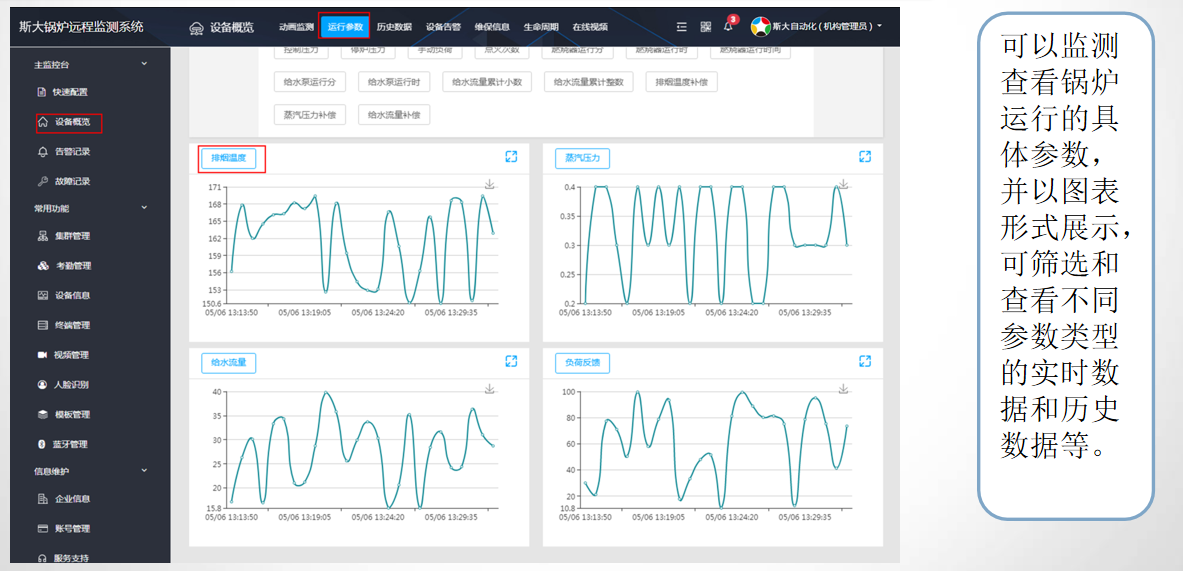Maximize the 负荷反馈 chart panel
This screenshot has height=571, width=1183.
point(865,361)
